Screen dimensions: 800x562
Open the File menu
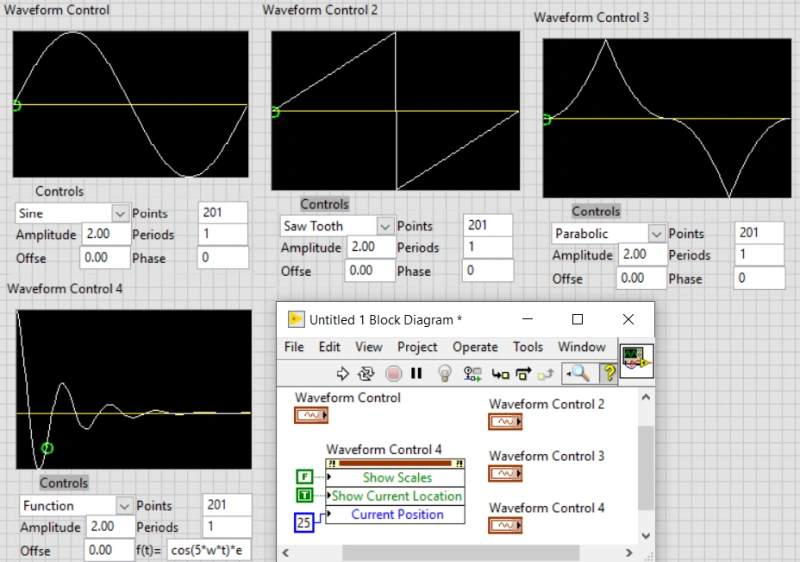point(294,347)
